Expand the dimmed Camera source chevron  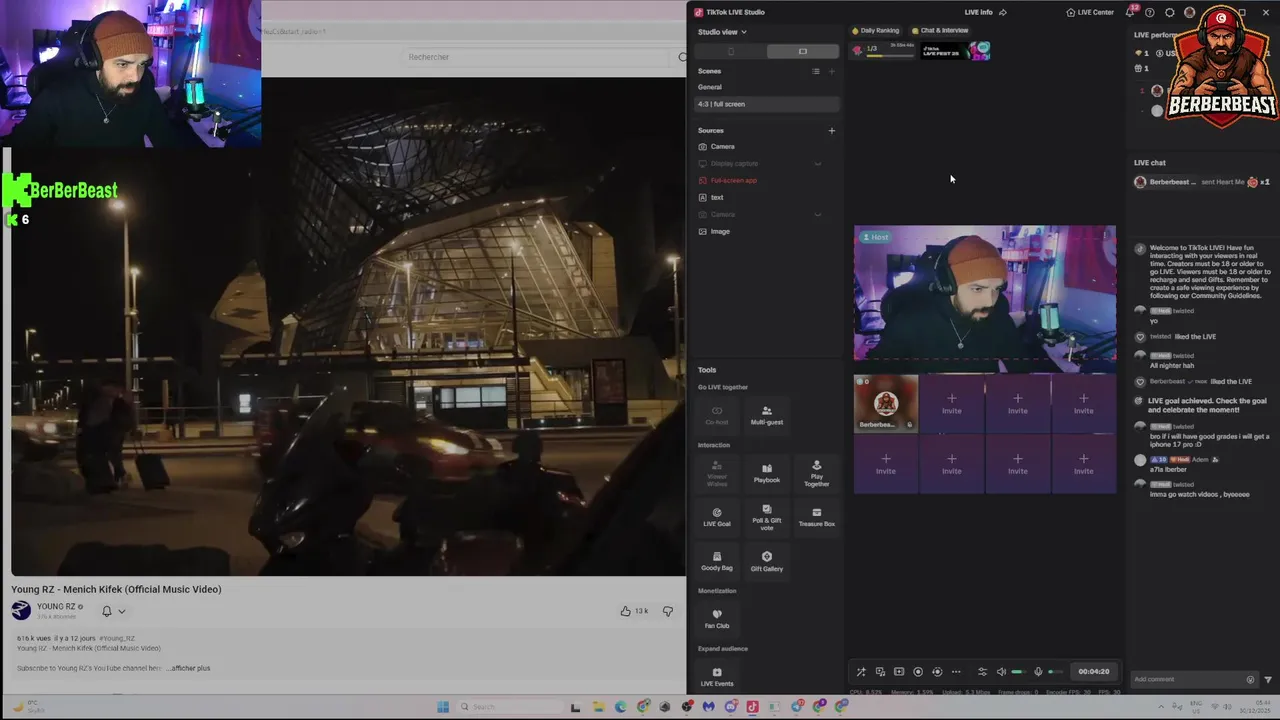pos(817,214)
